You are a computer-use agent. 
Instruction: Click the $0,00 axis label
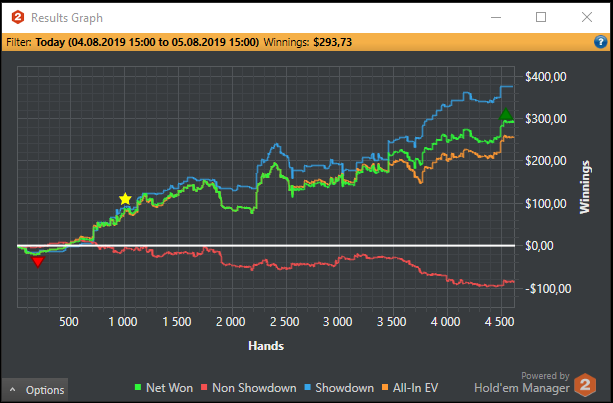pos(539,246)
